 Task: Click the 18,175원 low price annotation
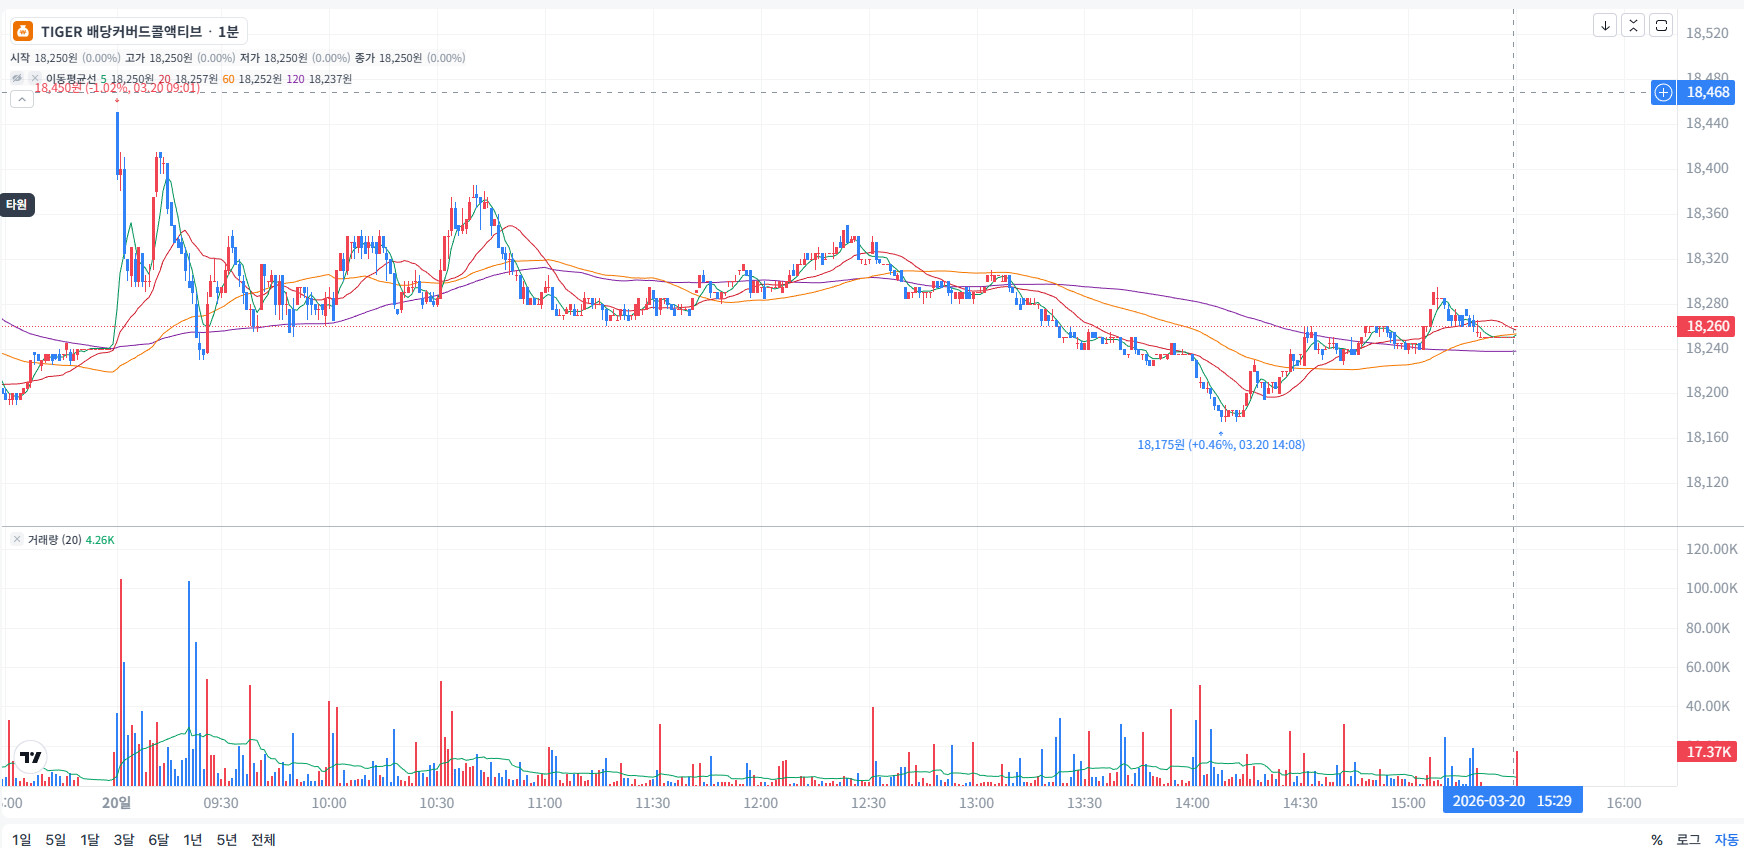pos(1221,445)
